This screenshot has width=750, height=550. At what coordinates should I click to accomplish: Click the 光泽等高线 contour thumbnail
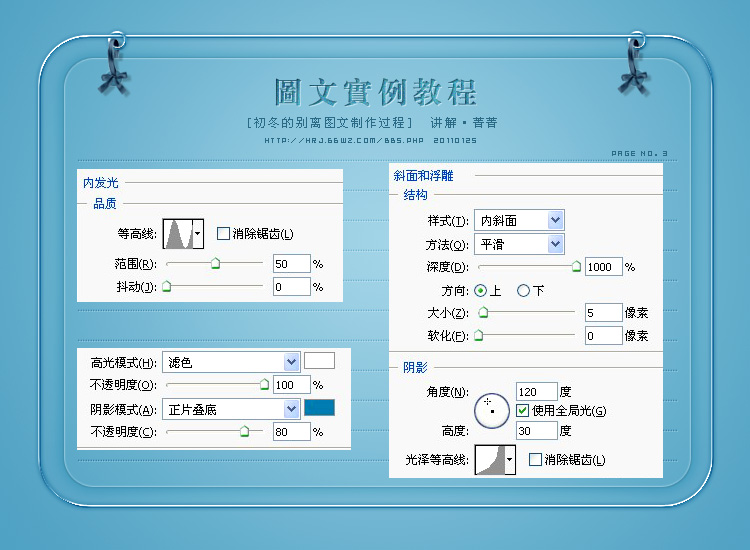489,460
